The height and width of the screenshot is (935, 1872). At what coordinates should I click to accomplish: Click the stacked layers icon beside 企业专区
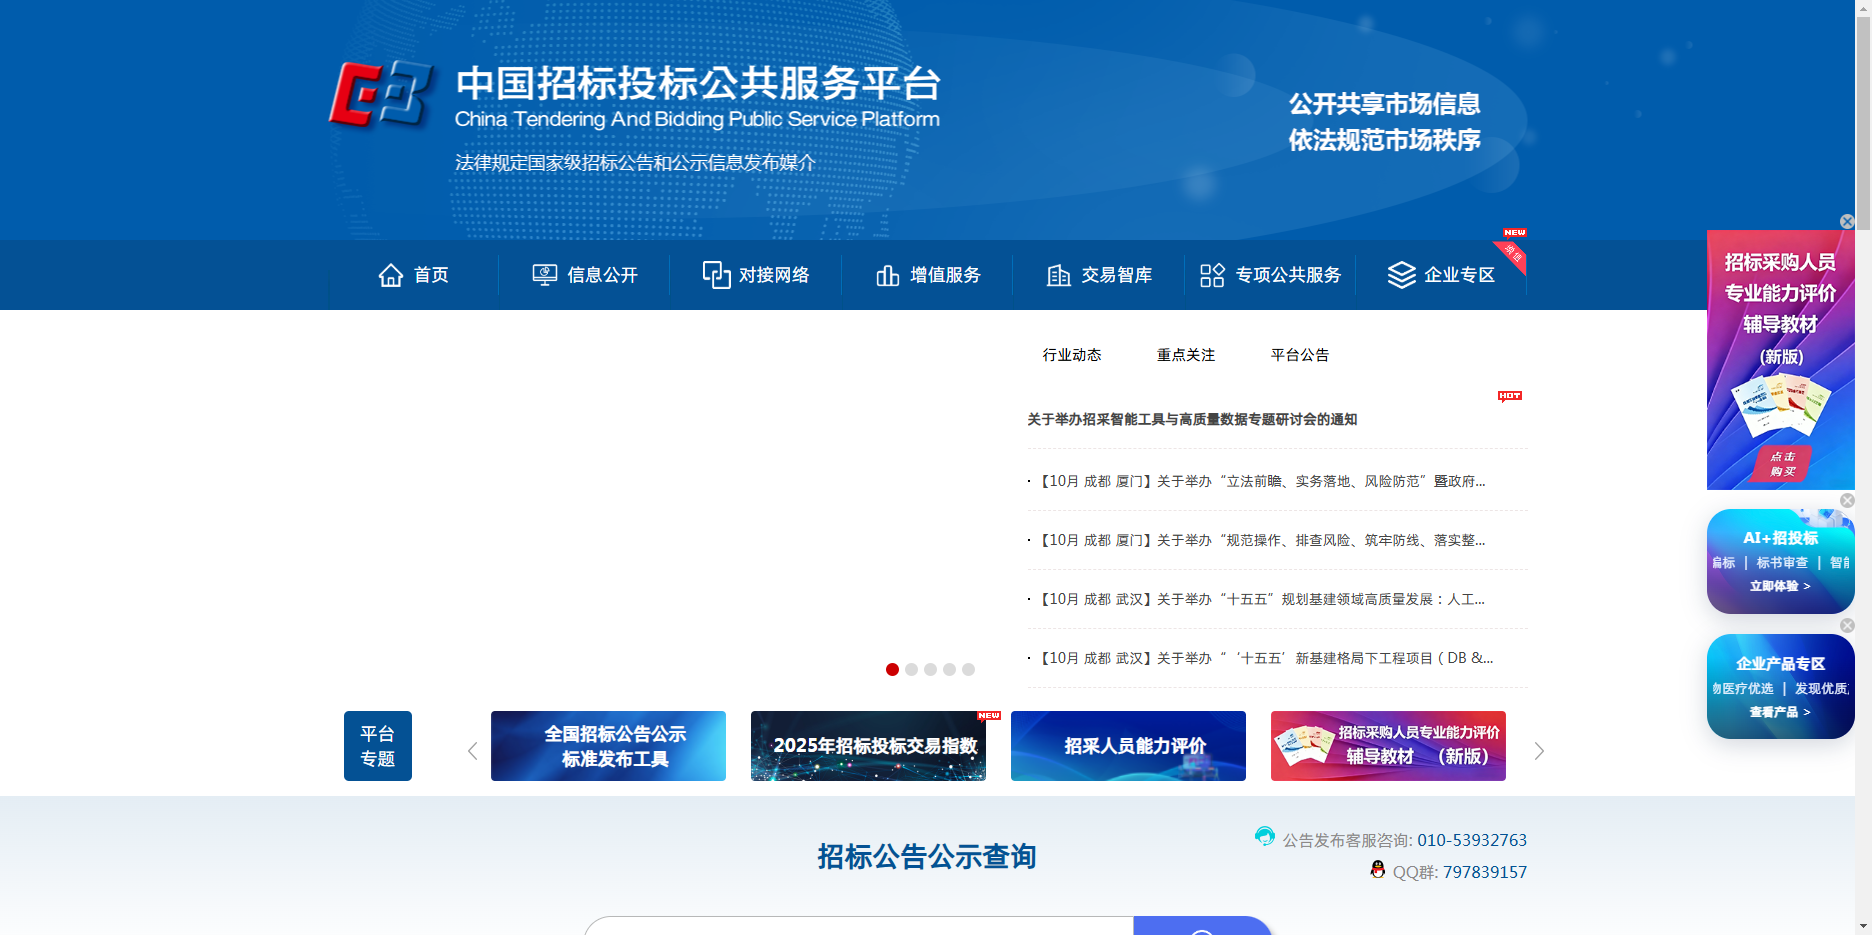1402,275
